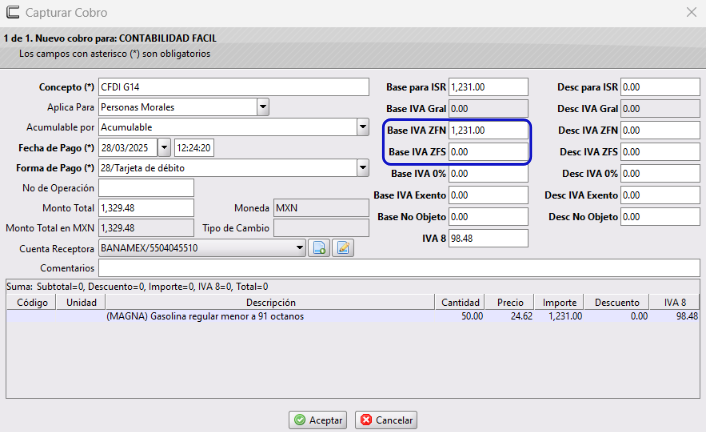Image resolution: width=706 pixels, height=432 pixels.
Task: Click the Unidad column header
Action: 81,302
